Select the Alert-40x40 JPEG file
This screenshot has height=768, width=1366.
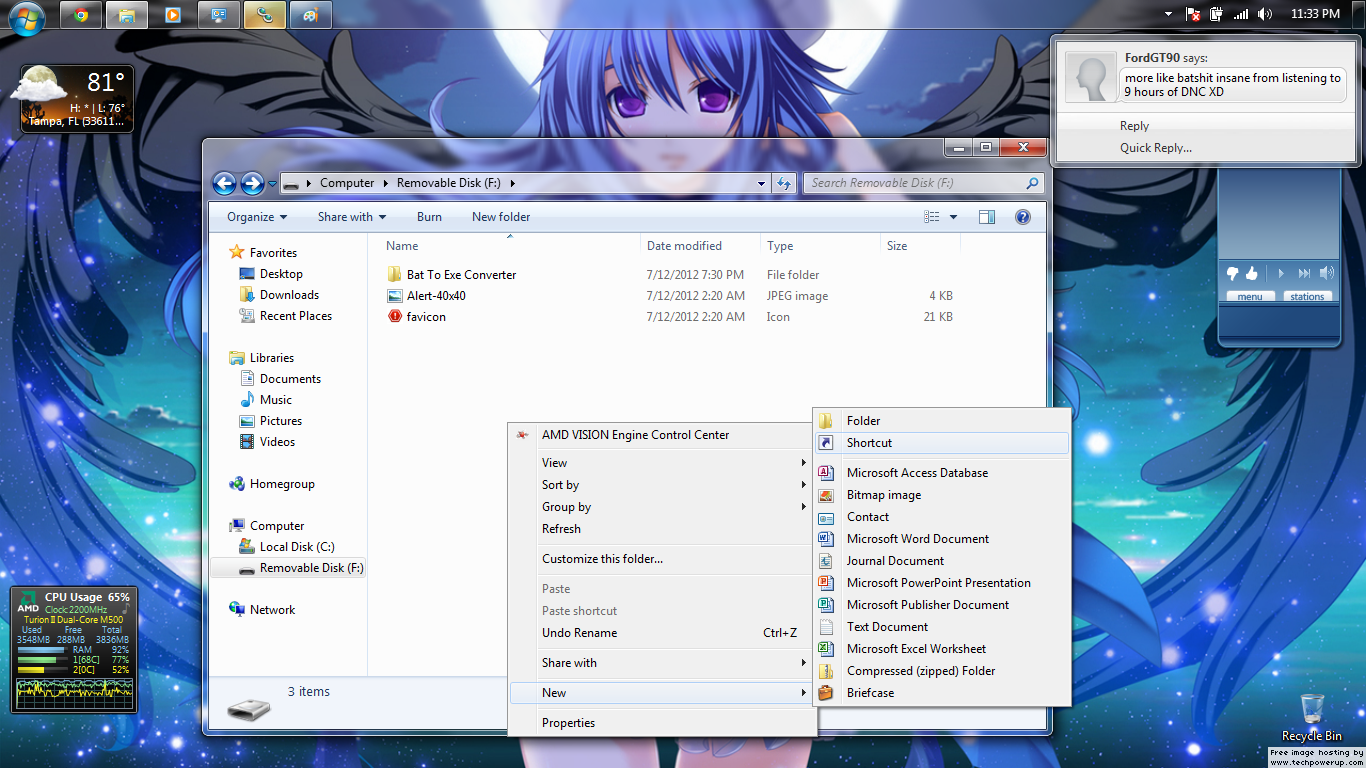coord(436,296)
